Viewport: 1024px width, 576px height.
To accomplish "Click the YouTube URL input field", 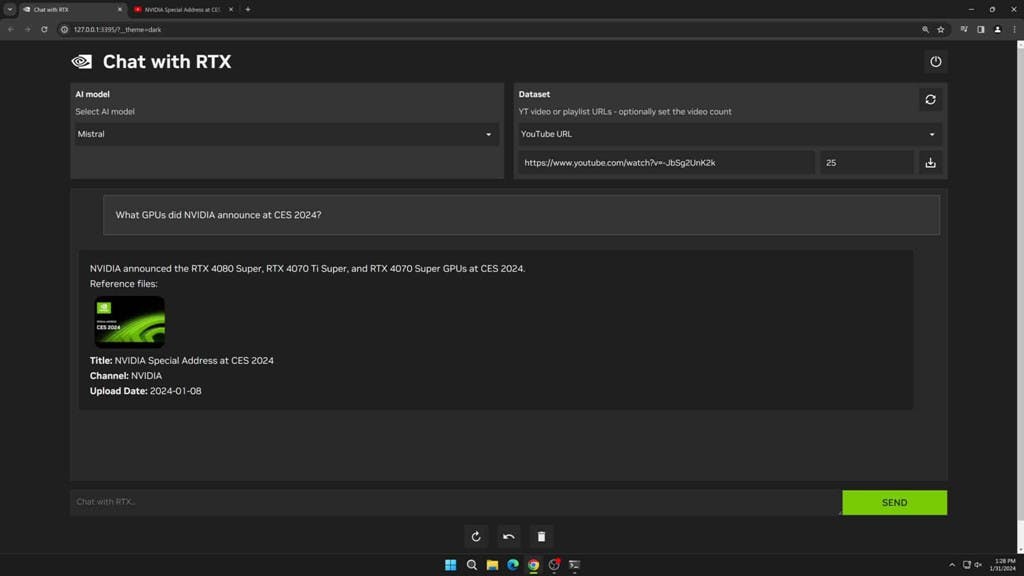I will (x=667, y=163).
